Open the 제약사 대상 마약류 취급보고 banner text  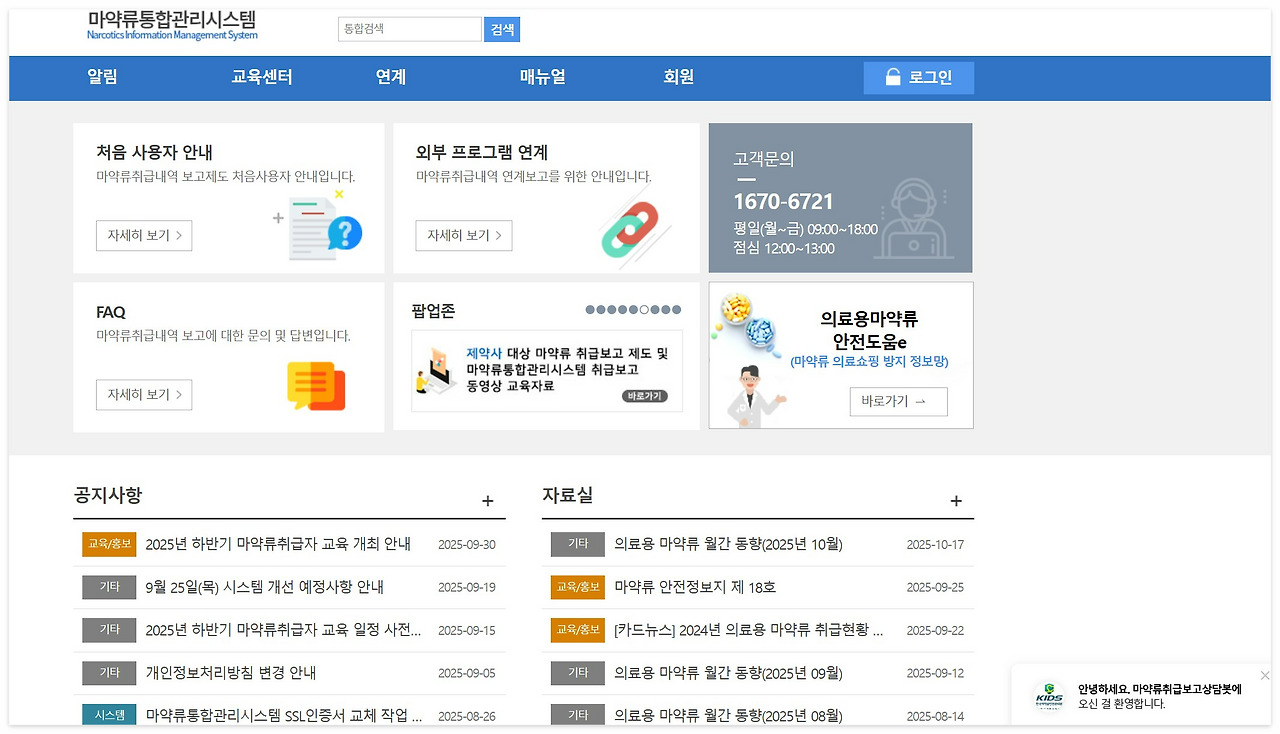[x=567, y=369]
